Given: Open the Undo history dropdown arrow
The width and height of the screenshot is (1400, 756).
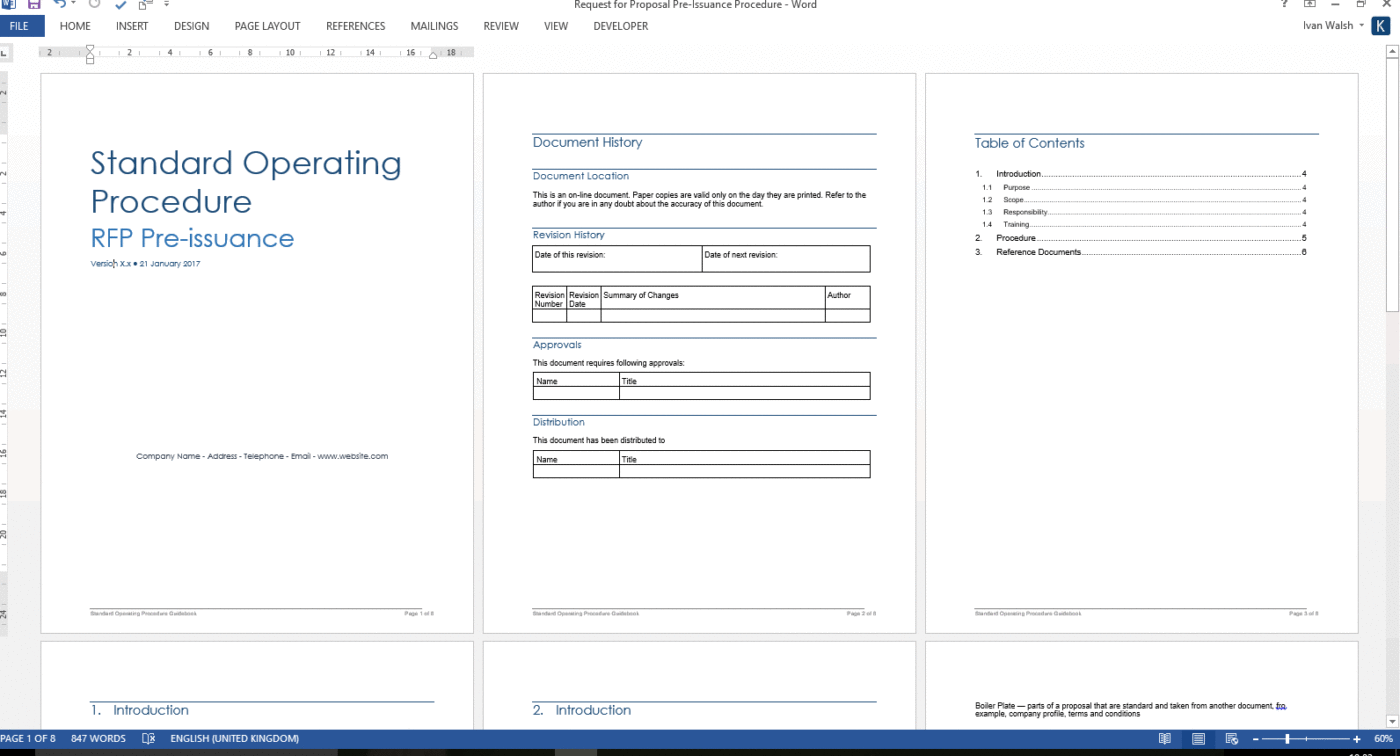Looking at the screenshot, I should point(73,5).
